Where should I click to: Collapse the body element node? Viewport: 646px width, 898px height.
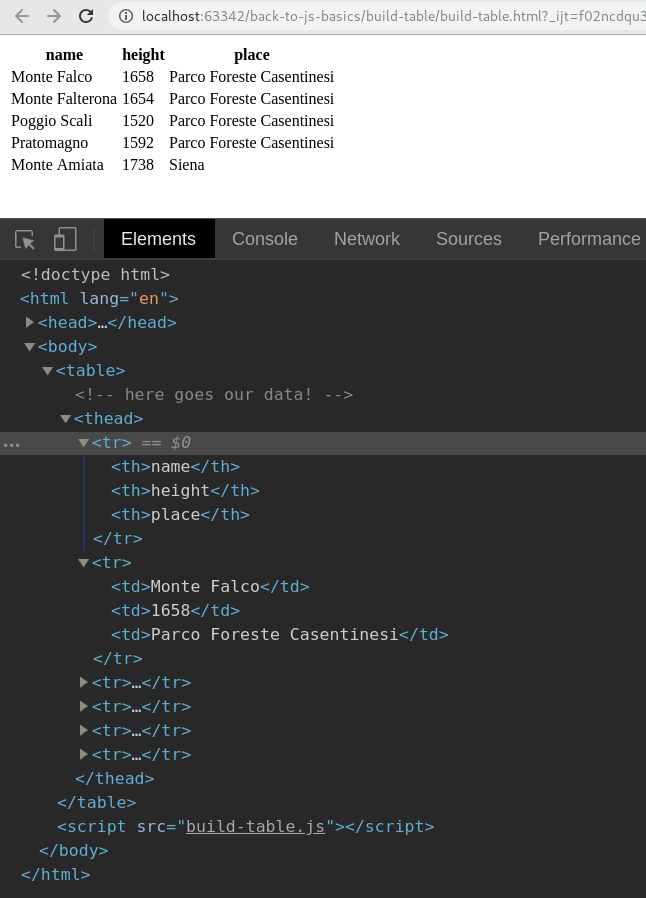click(x=30, y=347)
